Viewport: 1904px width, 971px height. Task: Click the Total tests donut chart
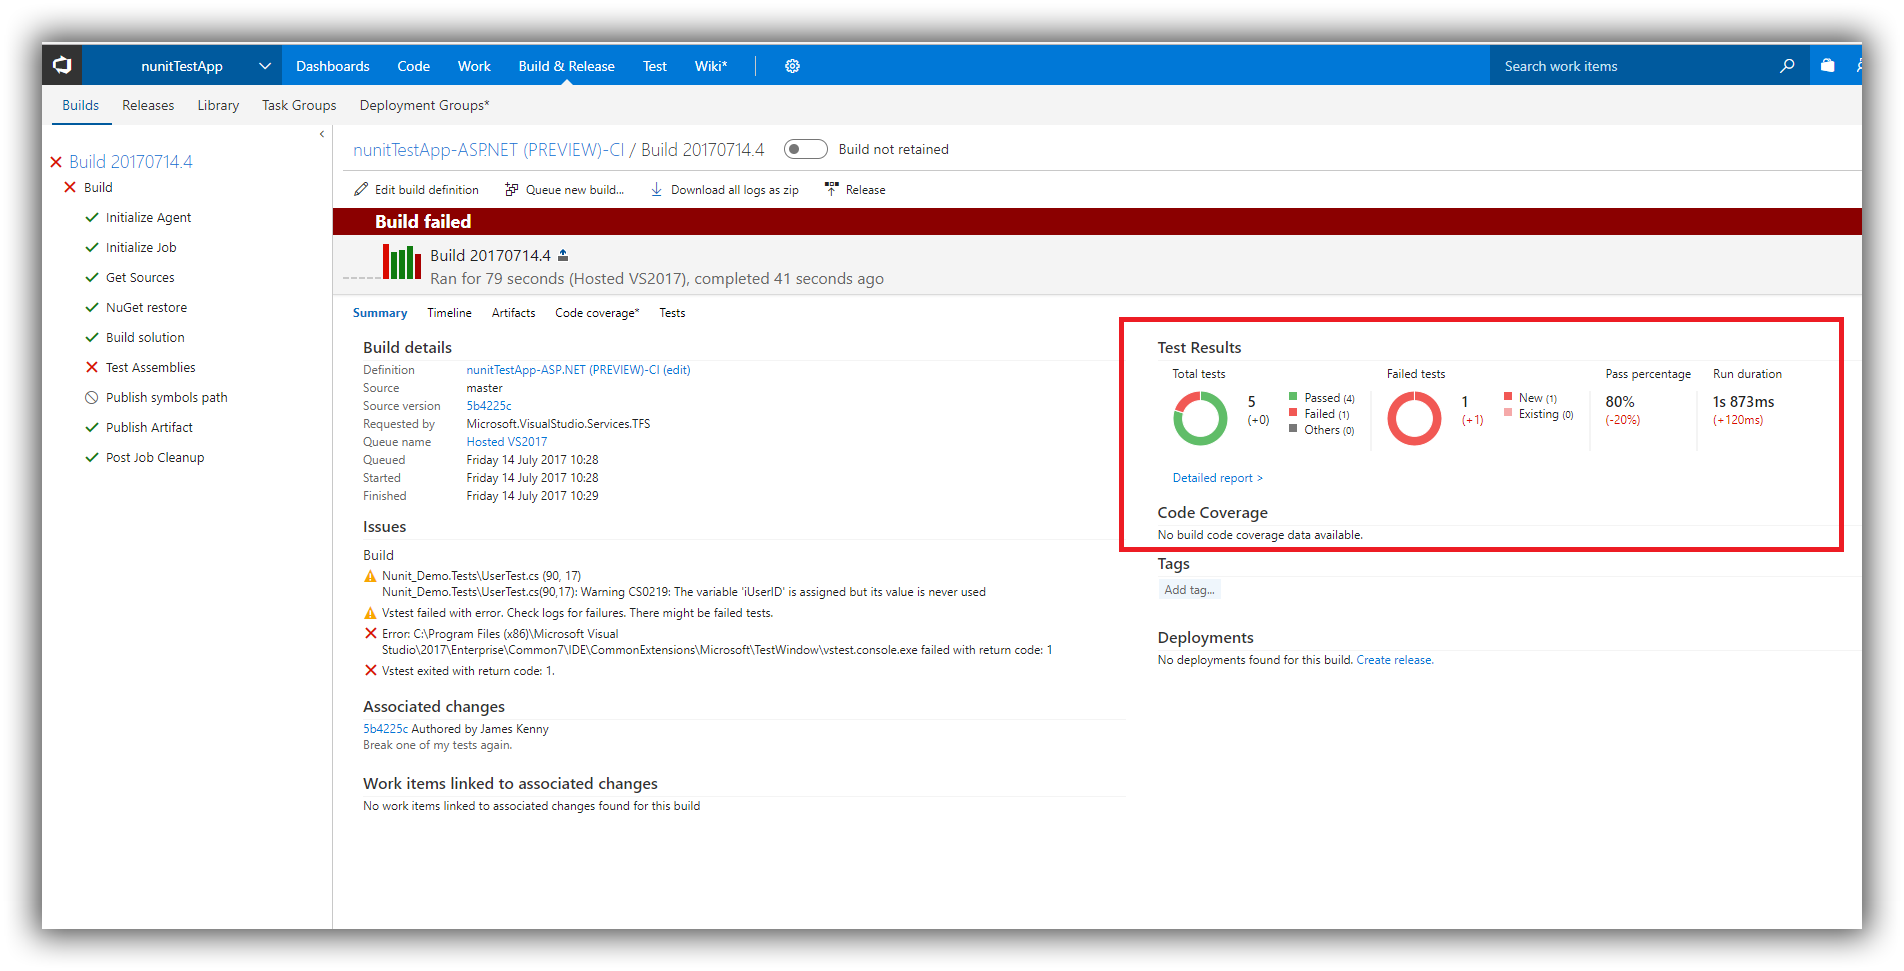(x=1200, y=418)
